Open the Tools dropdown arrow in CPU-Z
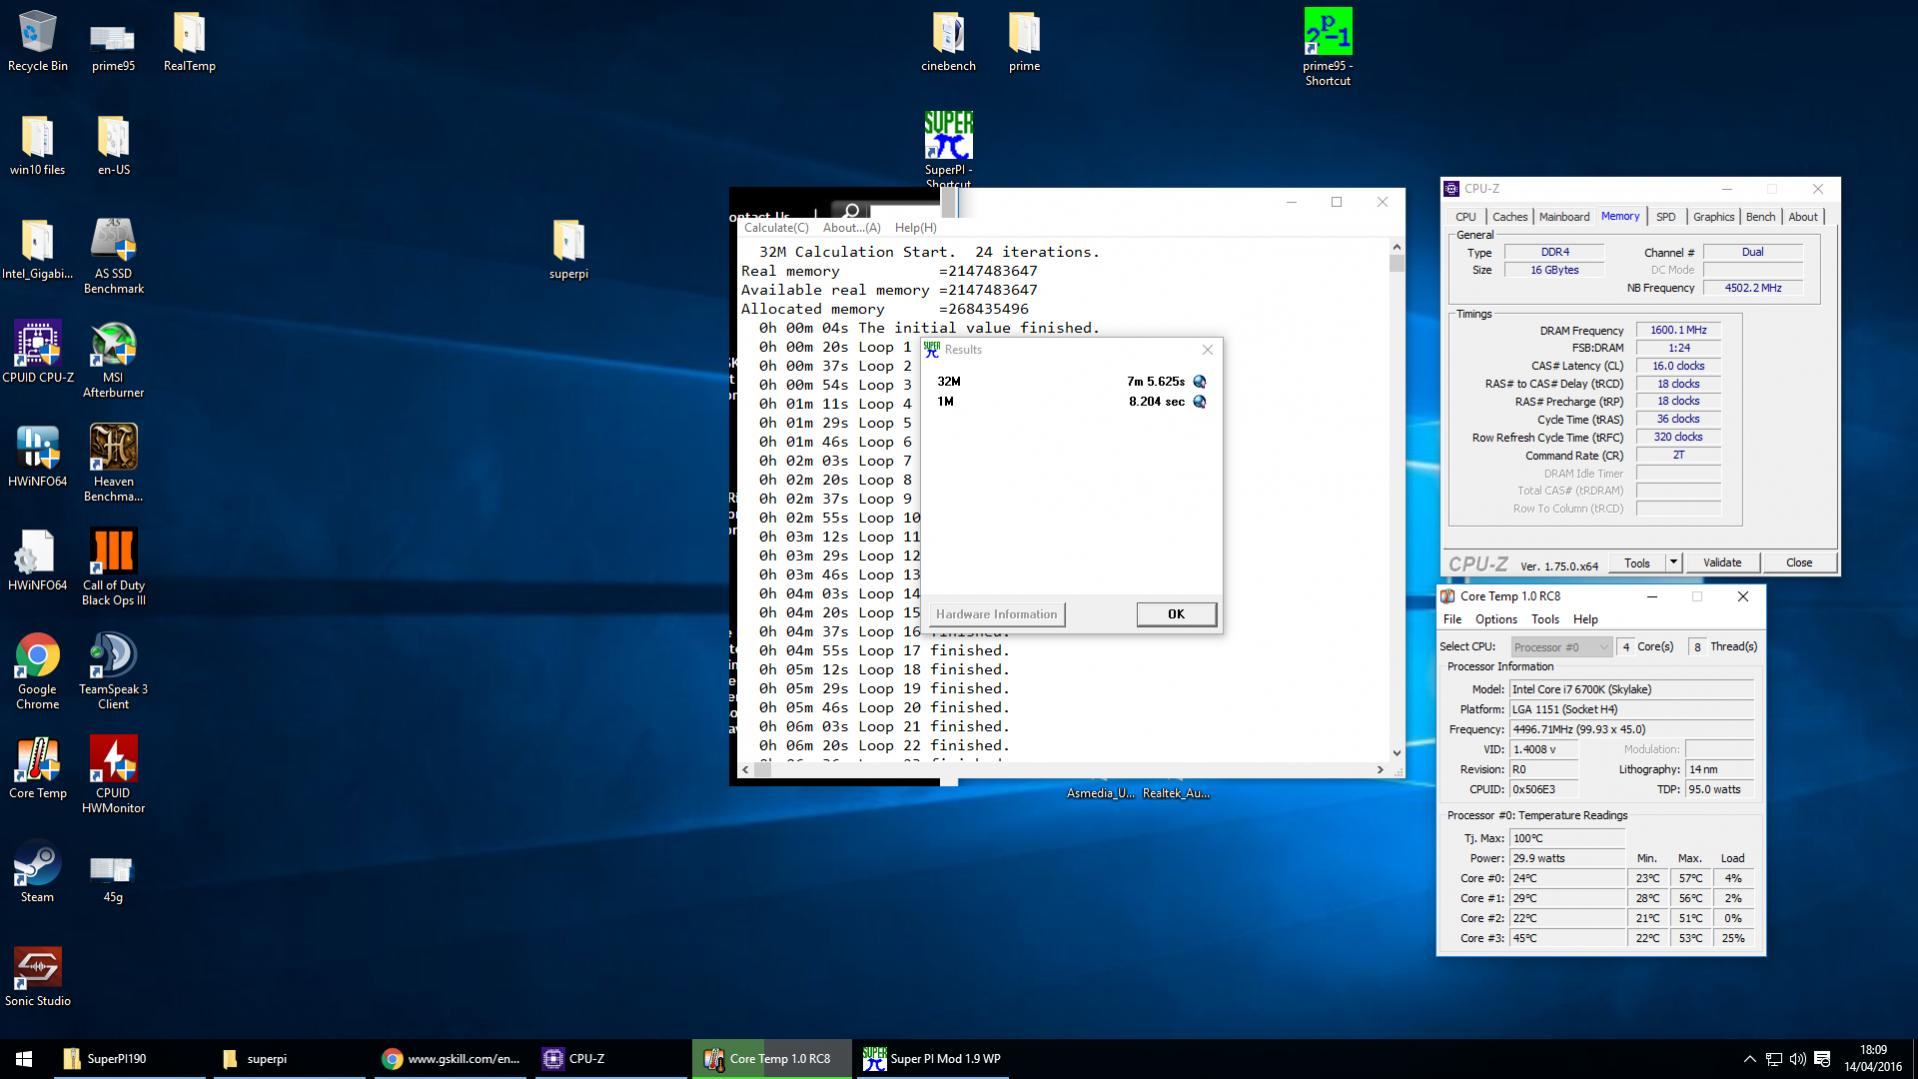Screen dimensions: 1918x1079 [x=1673, y=563]
